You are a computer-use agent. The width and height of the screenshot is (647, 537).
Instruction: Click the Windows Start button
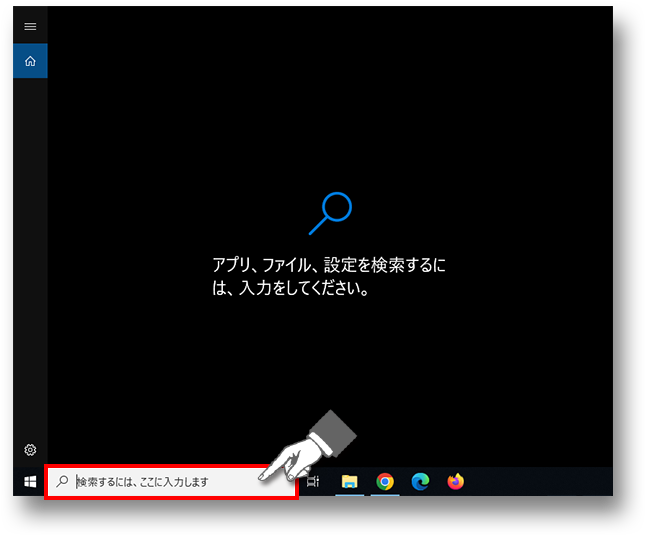[x=30, y=481]
